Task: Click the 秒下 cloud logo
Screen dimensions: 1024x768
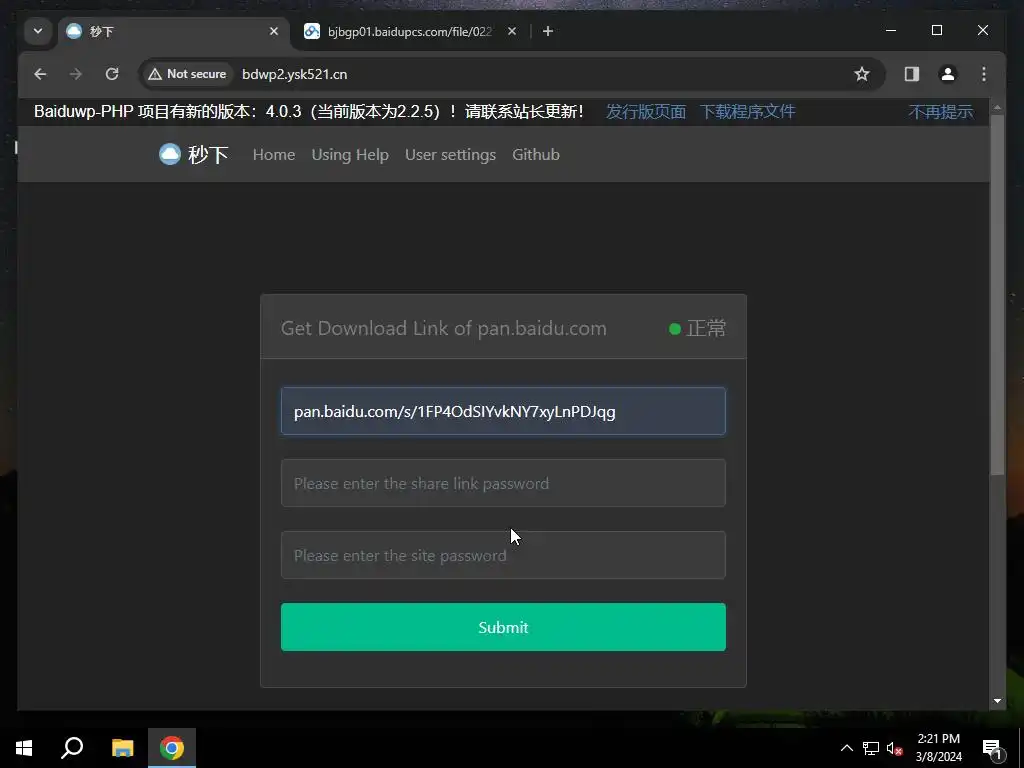Action: 193,155
